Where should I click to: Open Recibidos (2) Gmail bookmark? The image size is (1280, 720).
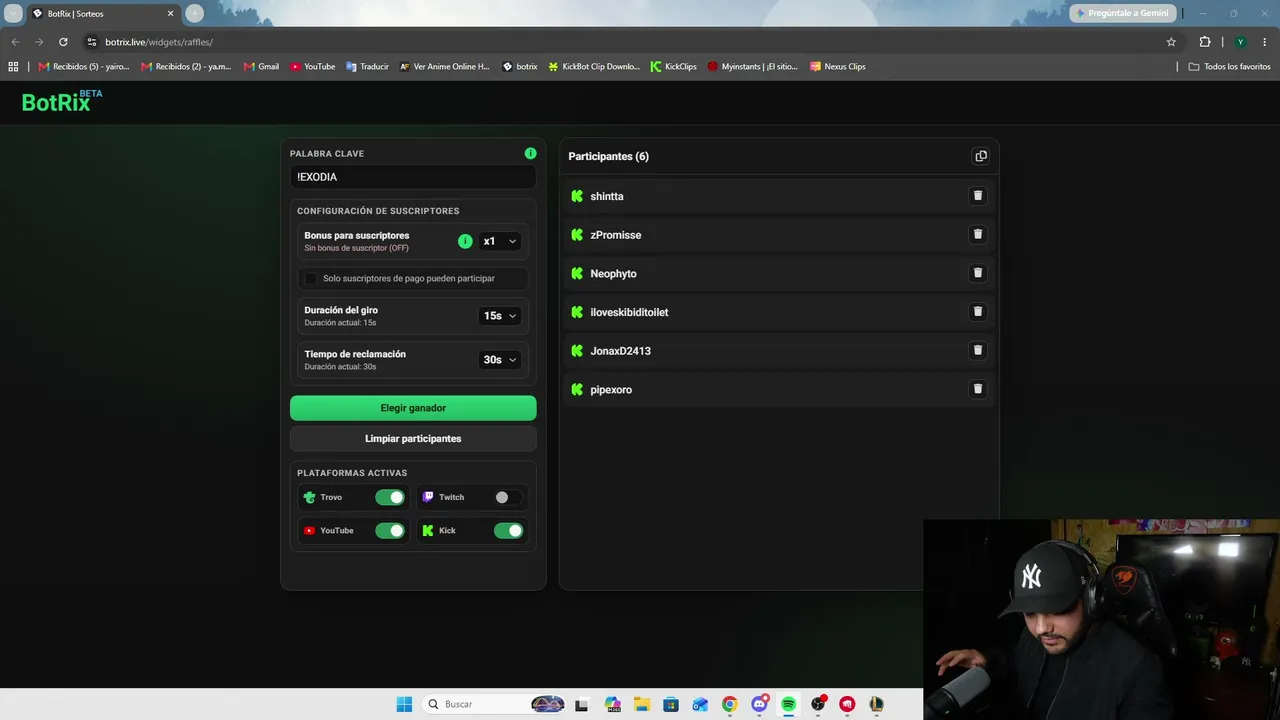(x=186, y=66)
